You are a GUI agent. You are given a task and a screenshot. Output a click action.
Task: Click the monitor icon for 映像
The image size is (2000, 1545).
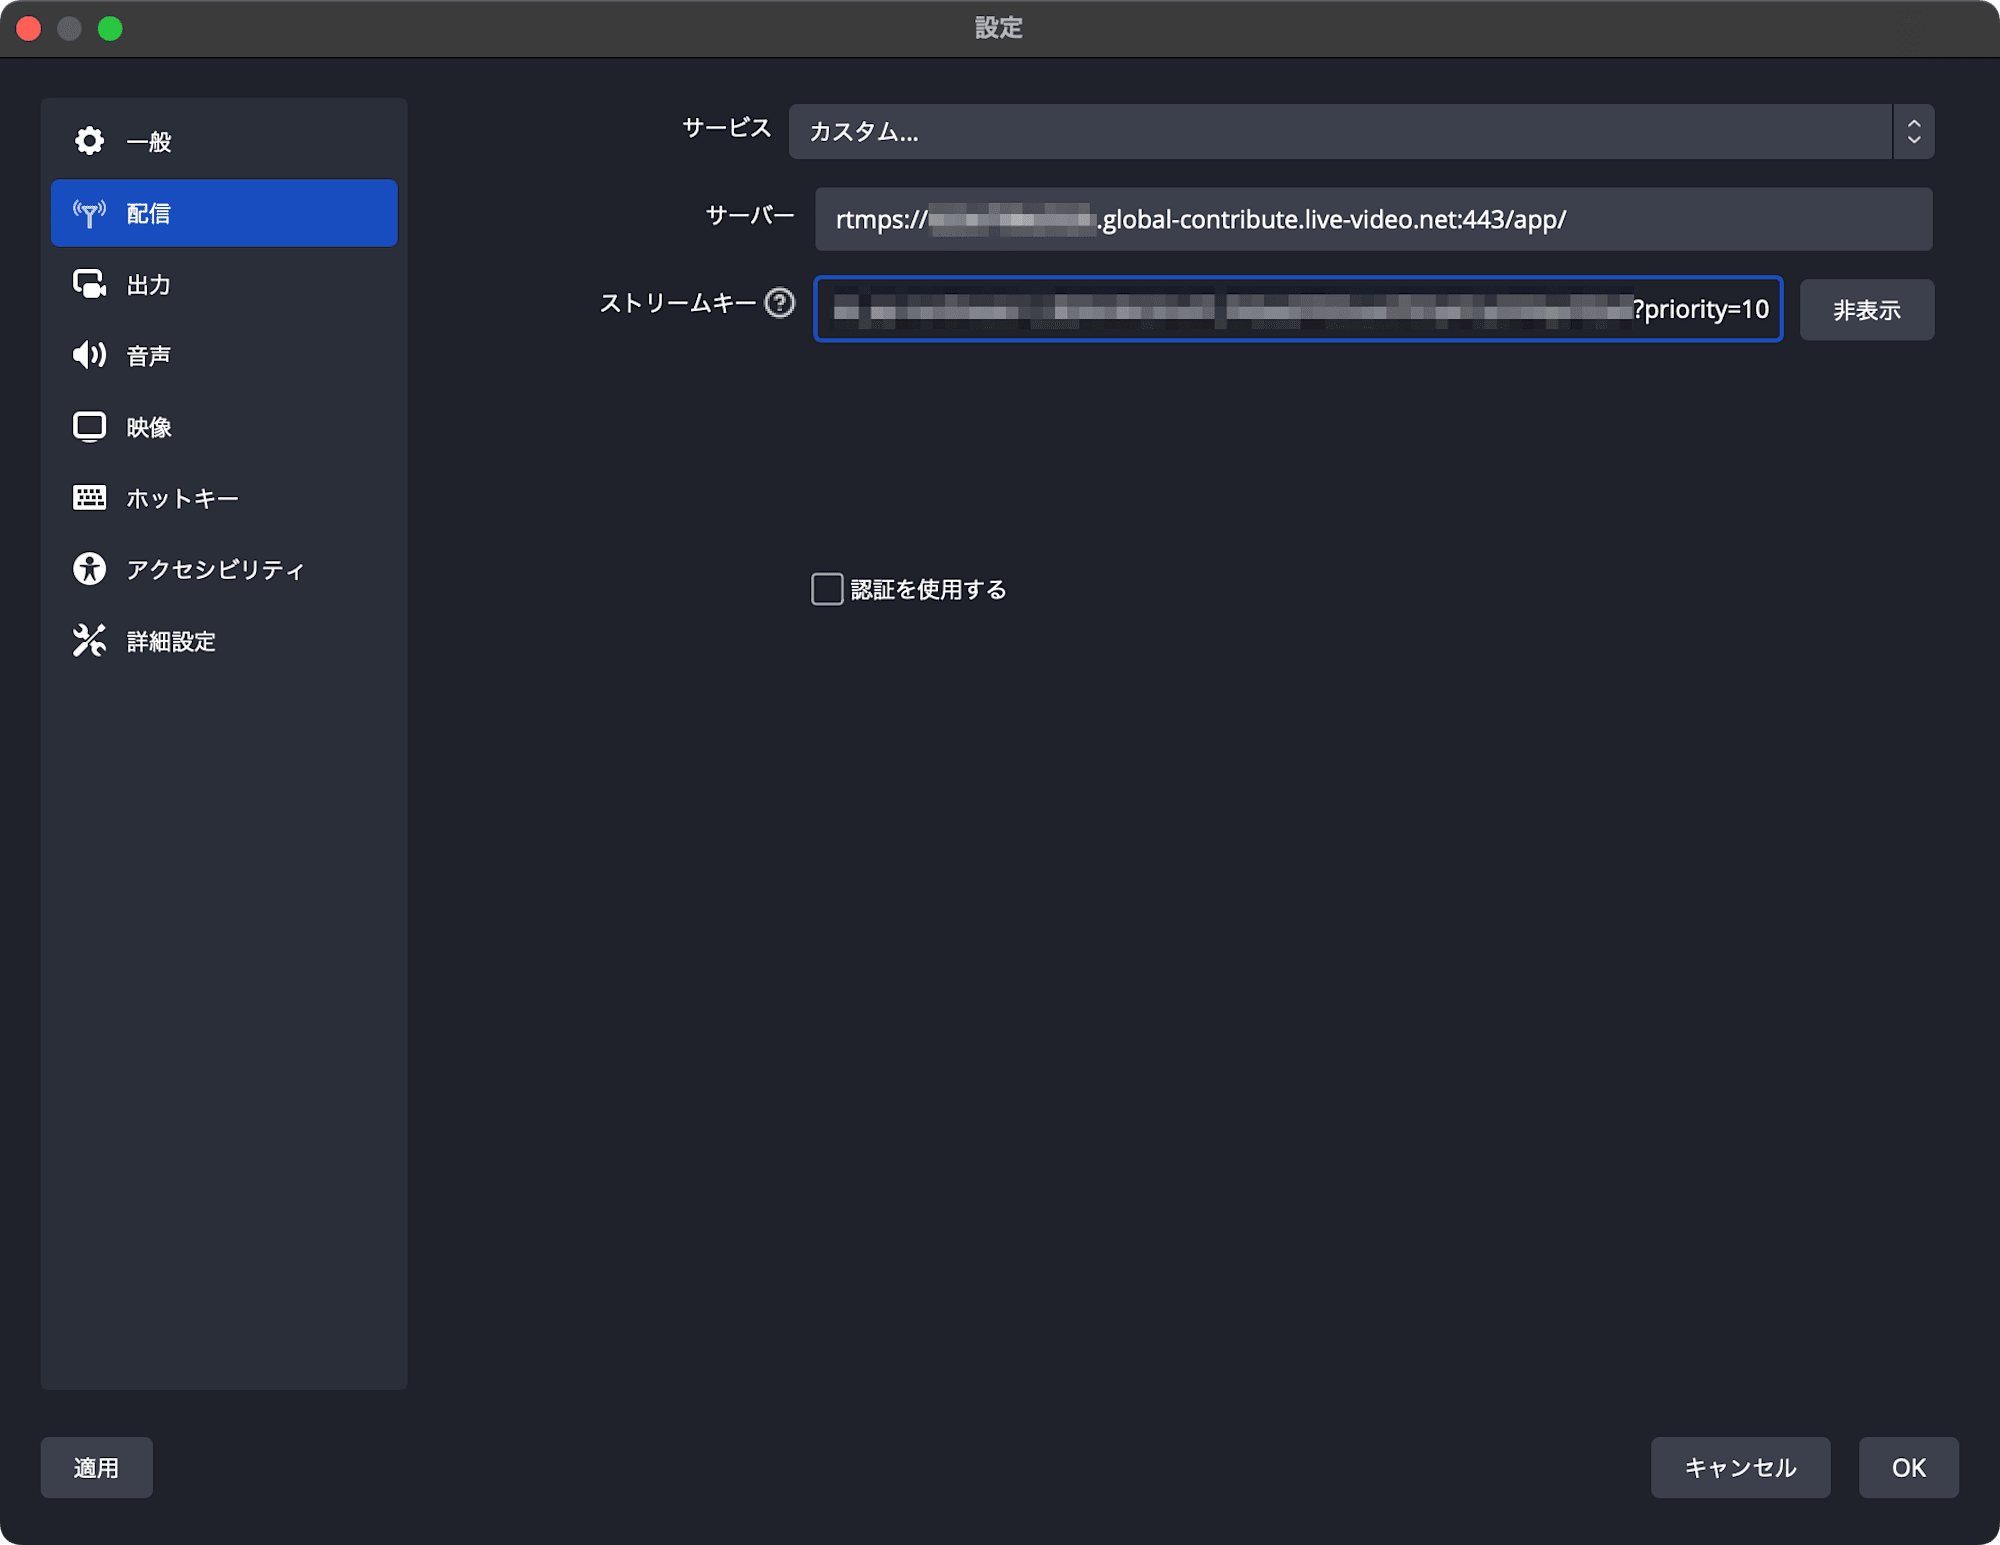(89, 427)
